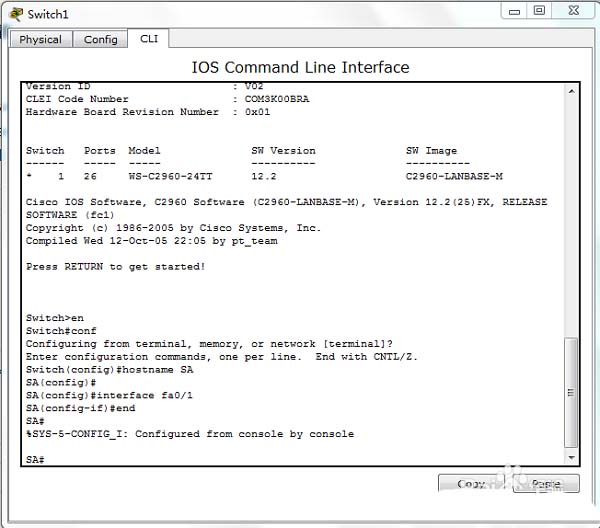Click the '%SYS-5-CONFIG_I' console message
600x528 pixels.
190,434
